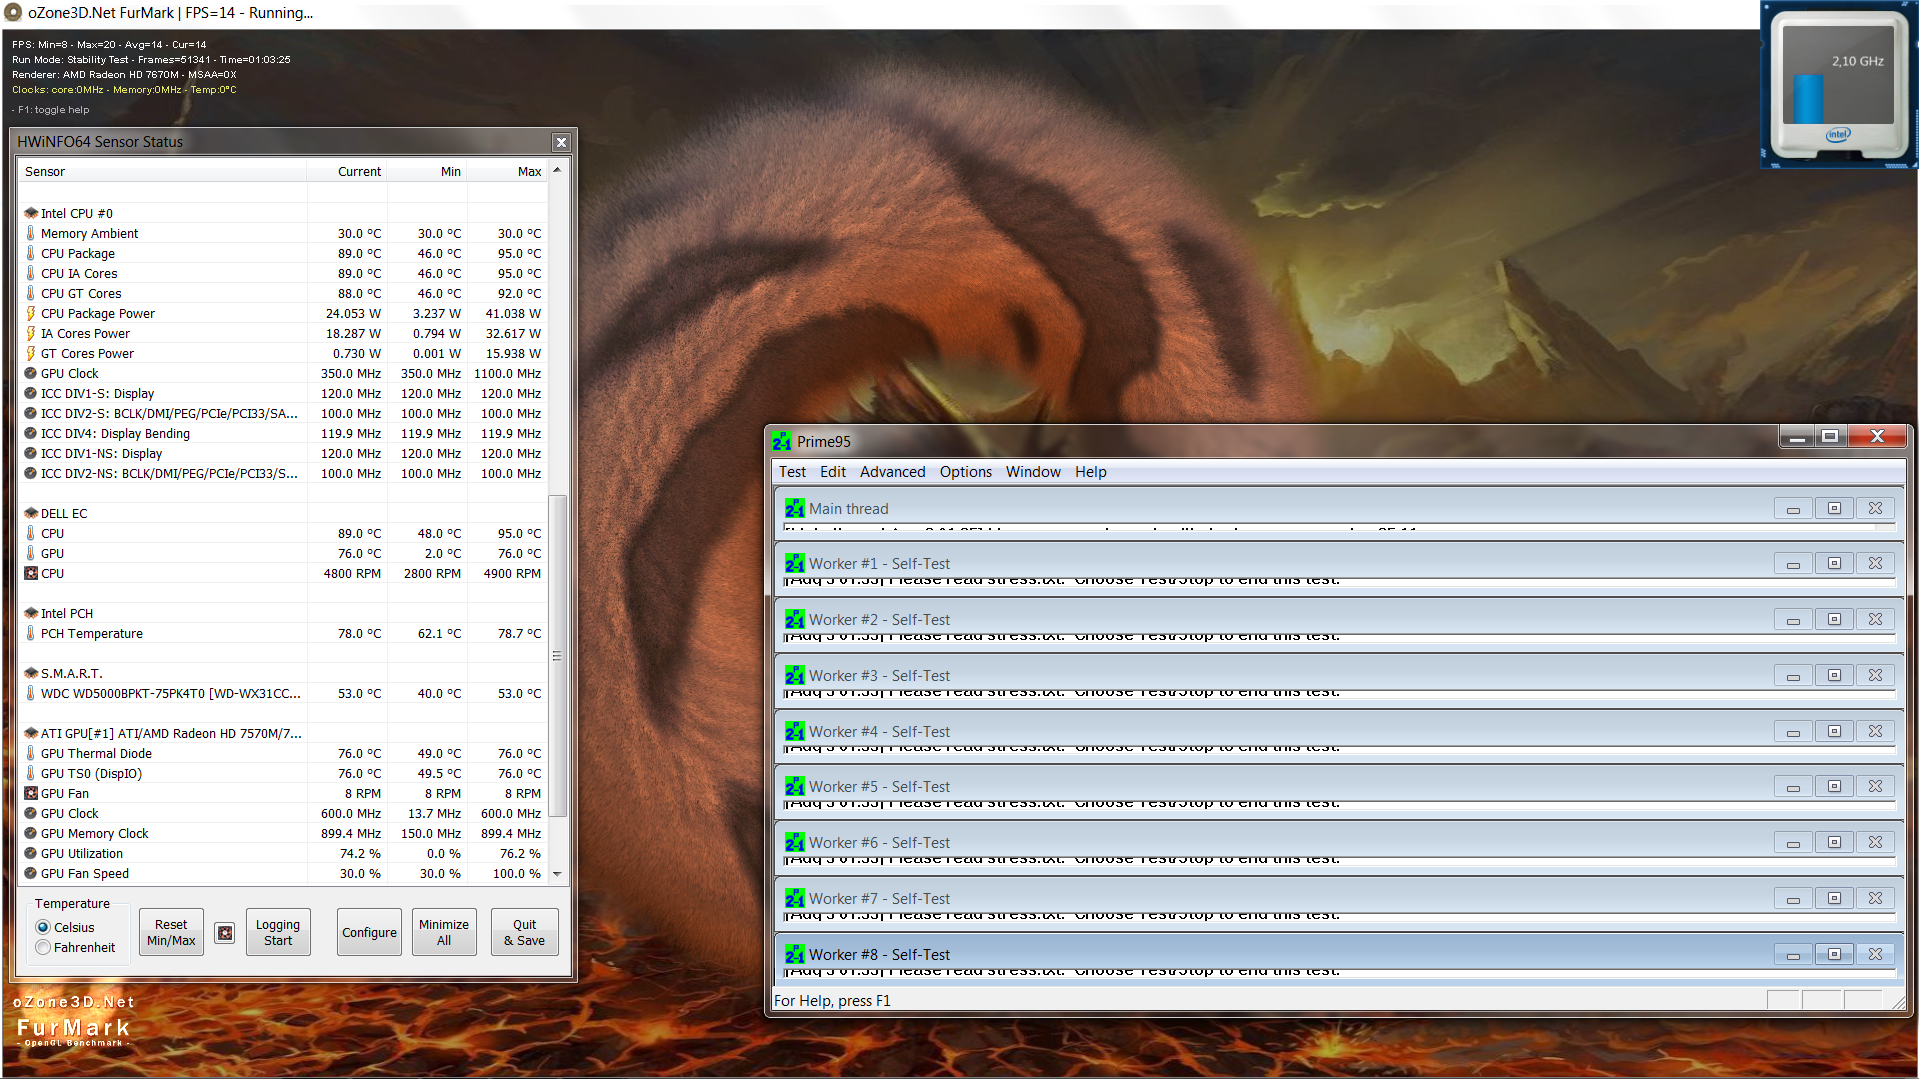
Task: Click the Worker #8 window icon
Action: pos(795,954)
